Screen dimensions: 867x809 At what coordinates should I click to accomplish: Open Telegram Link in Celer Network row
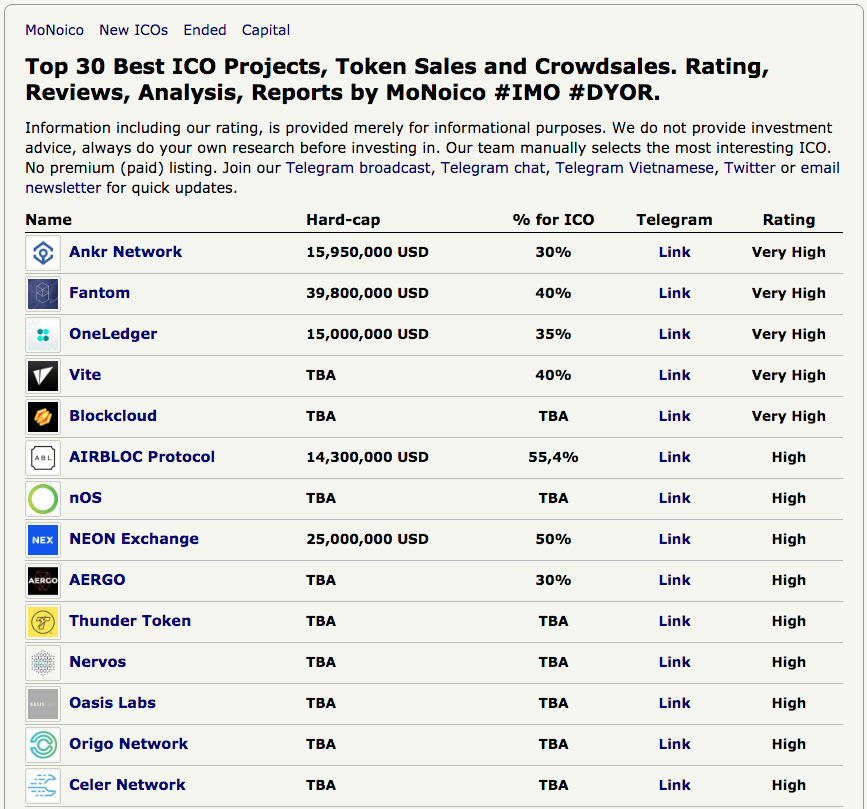pos(675,785)
